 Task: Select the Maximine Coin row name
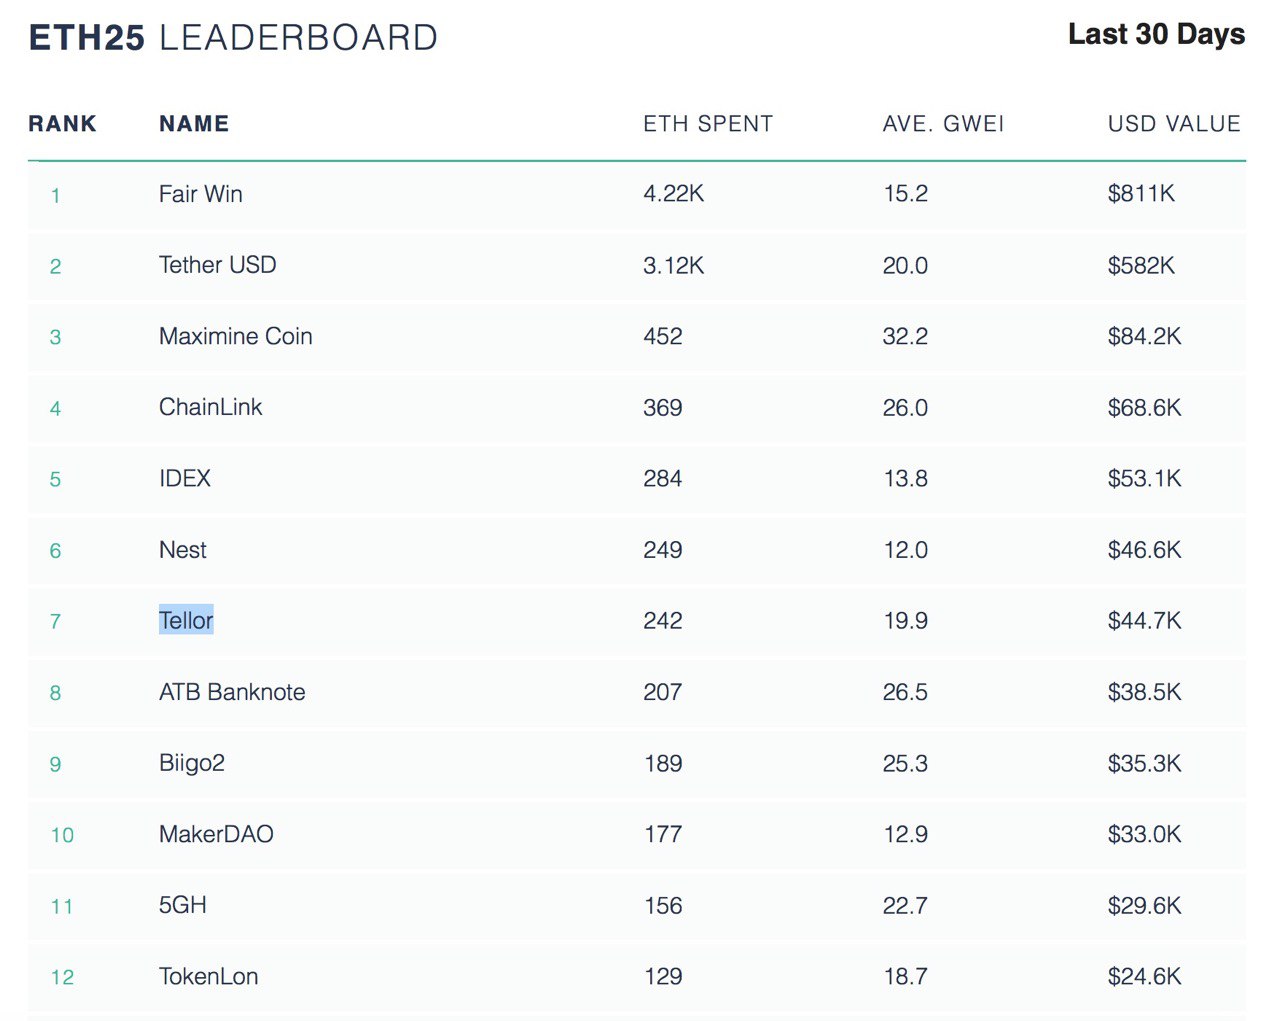point(235,336)
